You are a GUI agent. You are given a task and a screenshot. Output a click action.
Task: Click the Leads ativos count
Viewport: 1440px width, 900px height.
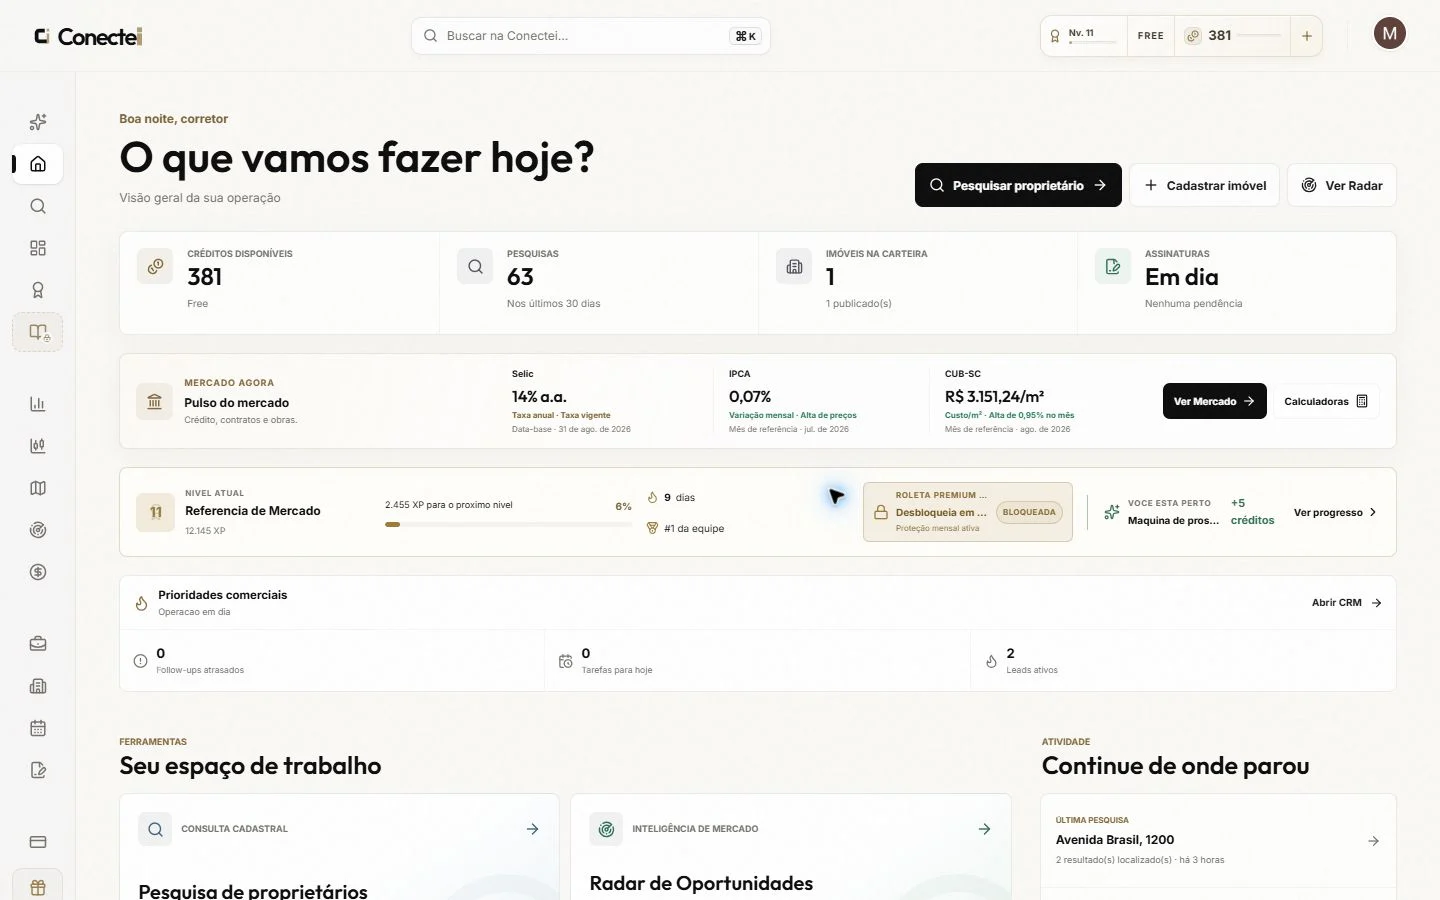point(1010,653)
